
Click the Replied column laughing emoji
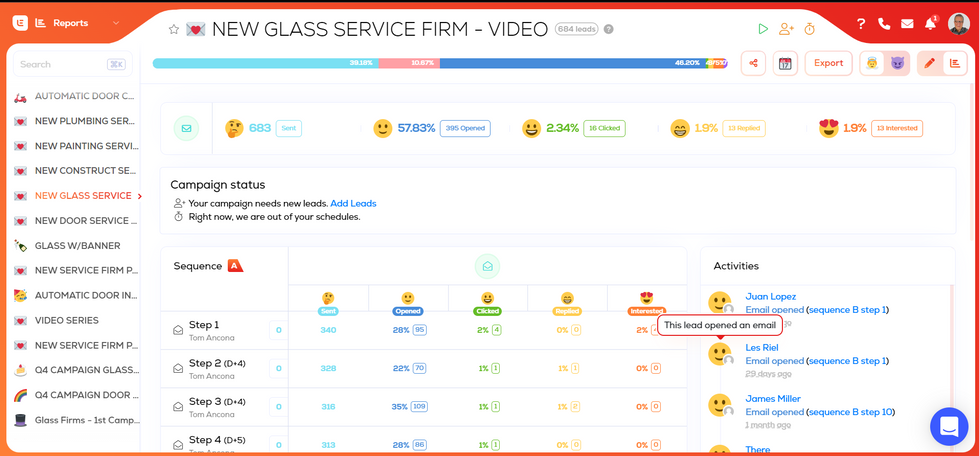coord(567,299)
